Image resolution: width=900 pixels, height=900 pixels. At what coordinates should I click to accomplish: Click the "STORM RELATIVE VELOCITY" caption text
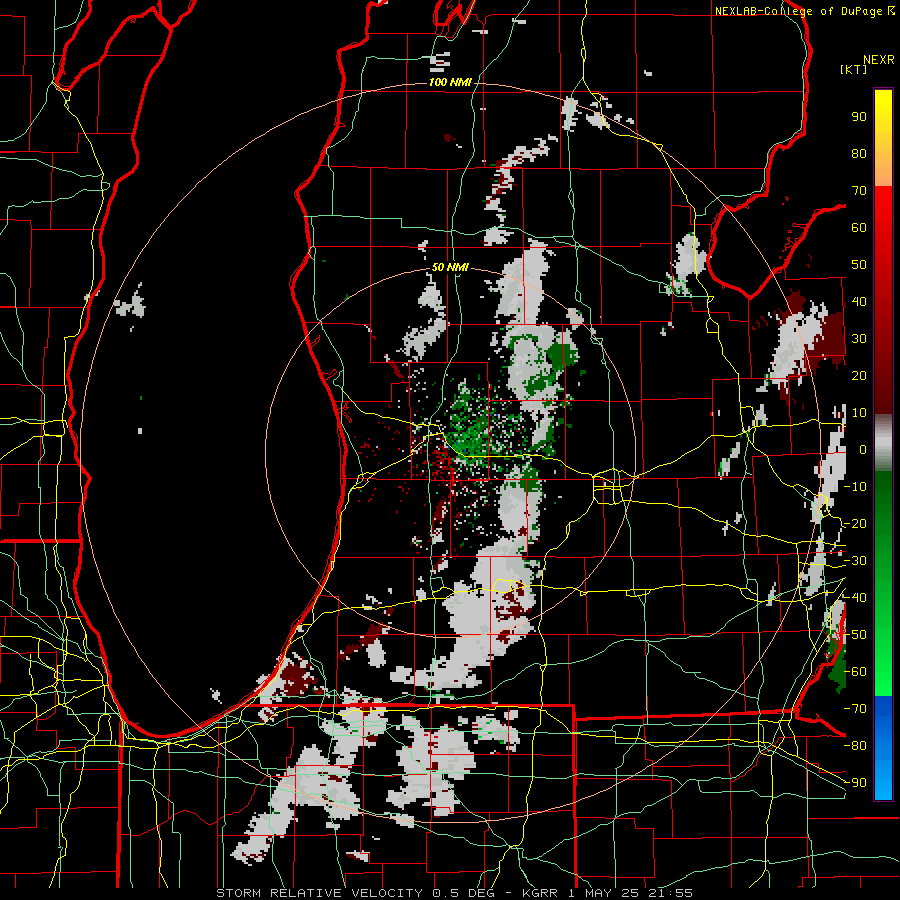click(319, 893)
